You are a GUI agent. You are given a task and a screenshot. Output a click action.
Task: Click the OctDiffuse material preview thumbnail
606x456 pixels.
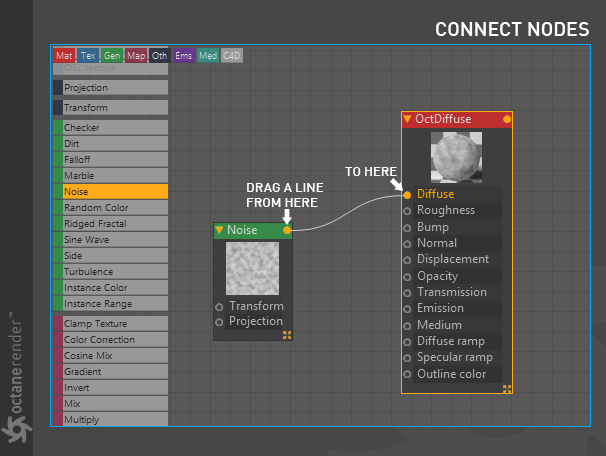pos(456,157)
